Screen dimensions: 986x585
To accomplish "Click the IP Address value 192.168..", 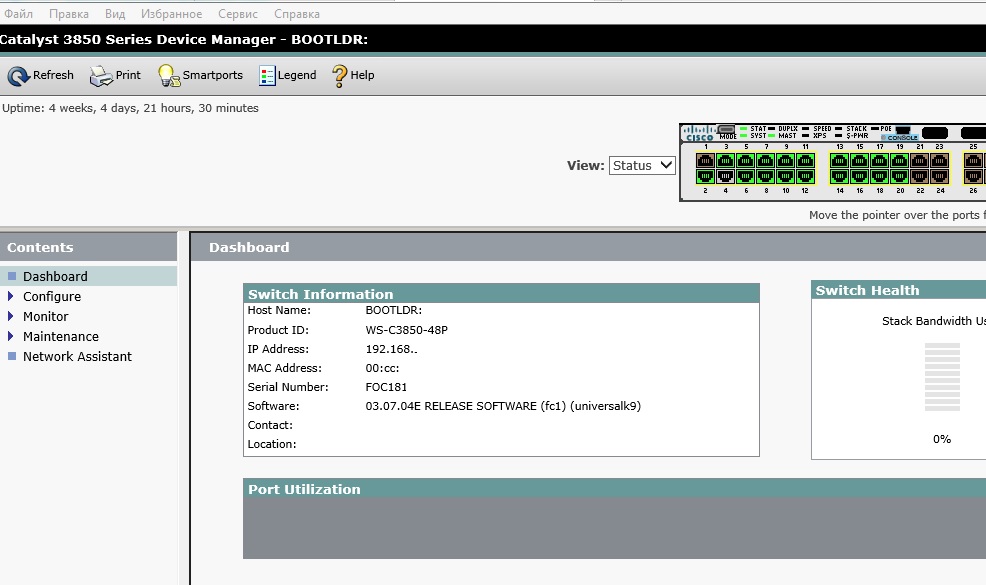I will pyautogui.click(x=391, y=349).
